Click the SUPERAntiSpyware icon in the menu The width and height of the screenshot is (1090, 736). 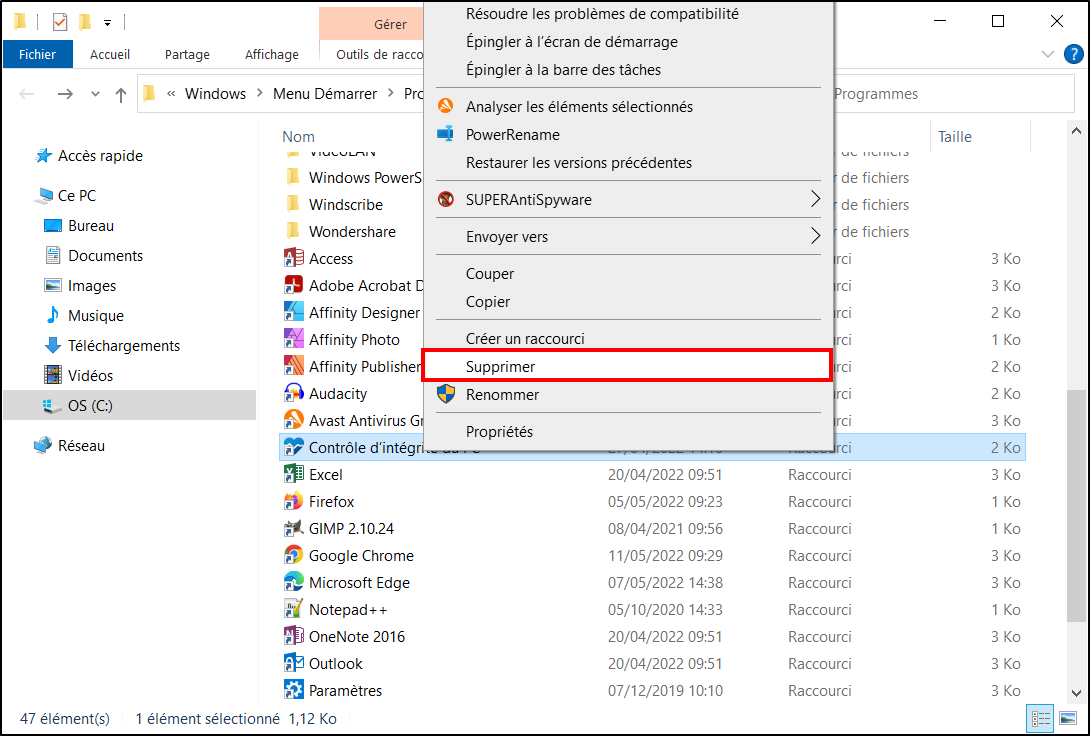446,199
